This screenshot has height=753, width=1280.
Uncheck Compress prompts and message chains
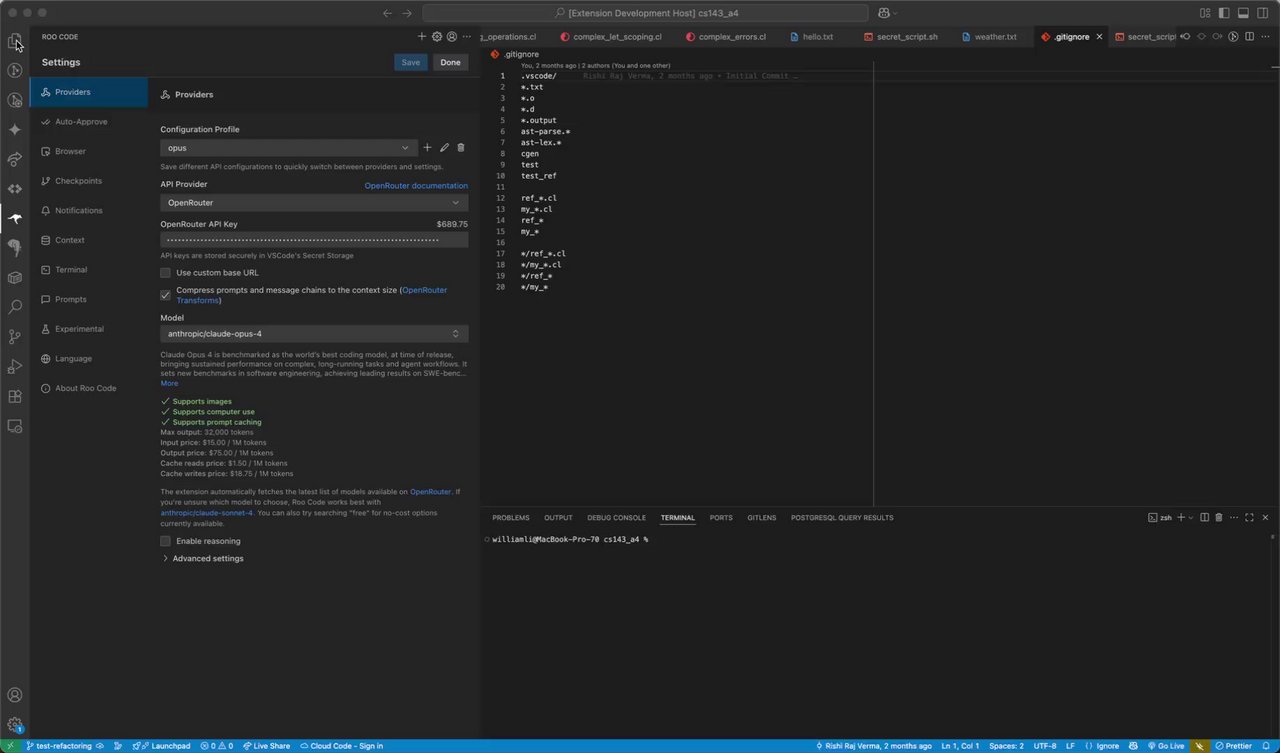[x=166, y=295]
